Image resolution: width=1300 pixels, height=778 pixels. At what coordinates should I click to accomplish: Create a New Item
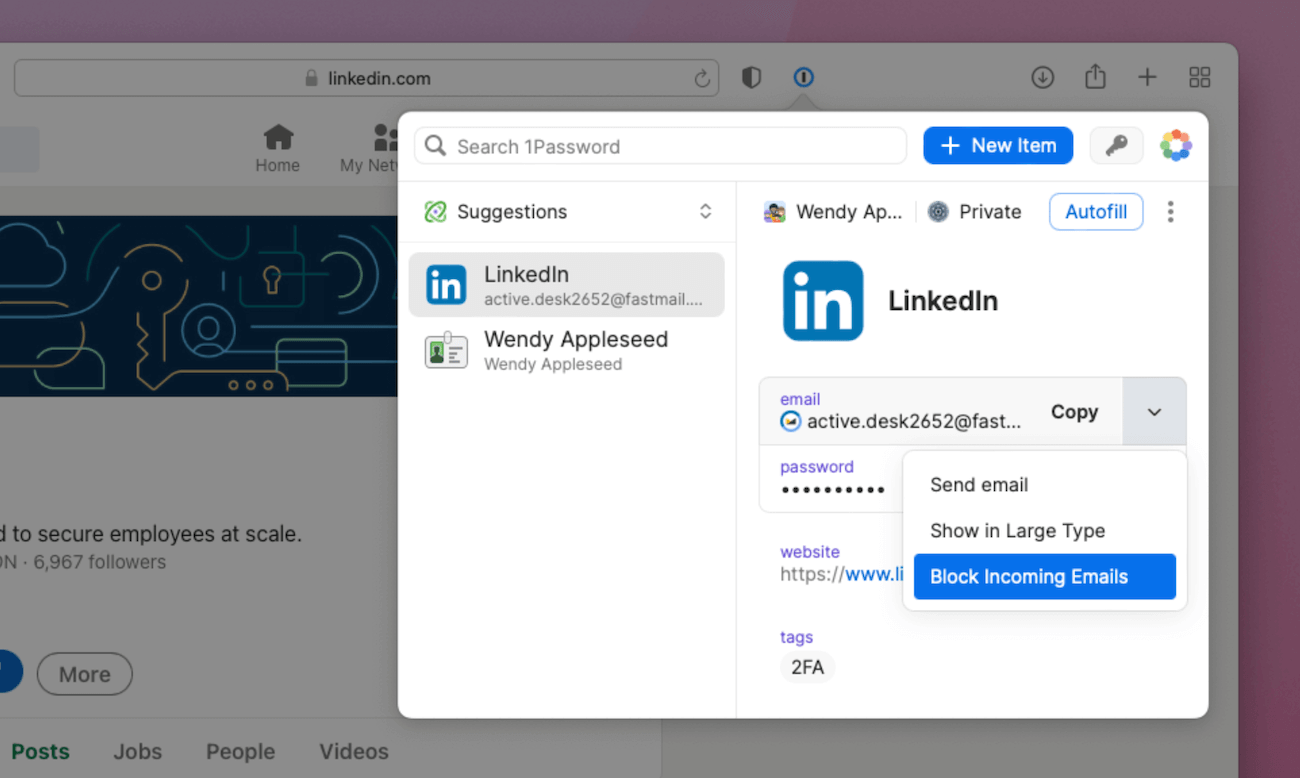(997, 145)
